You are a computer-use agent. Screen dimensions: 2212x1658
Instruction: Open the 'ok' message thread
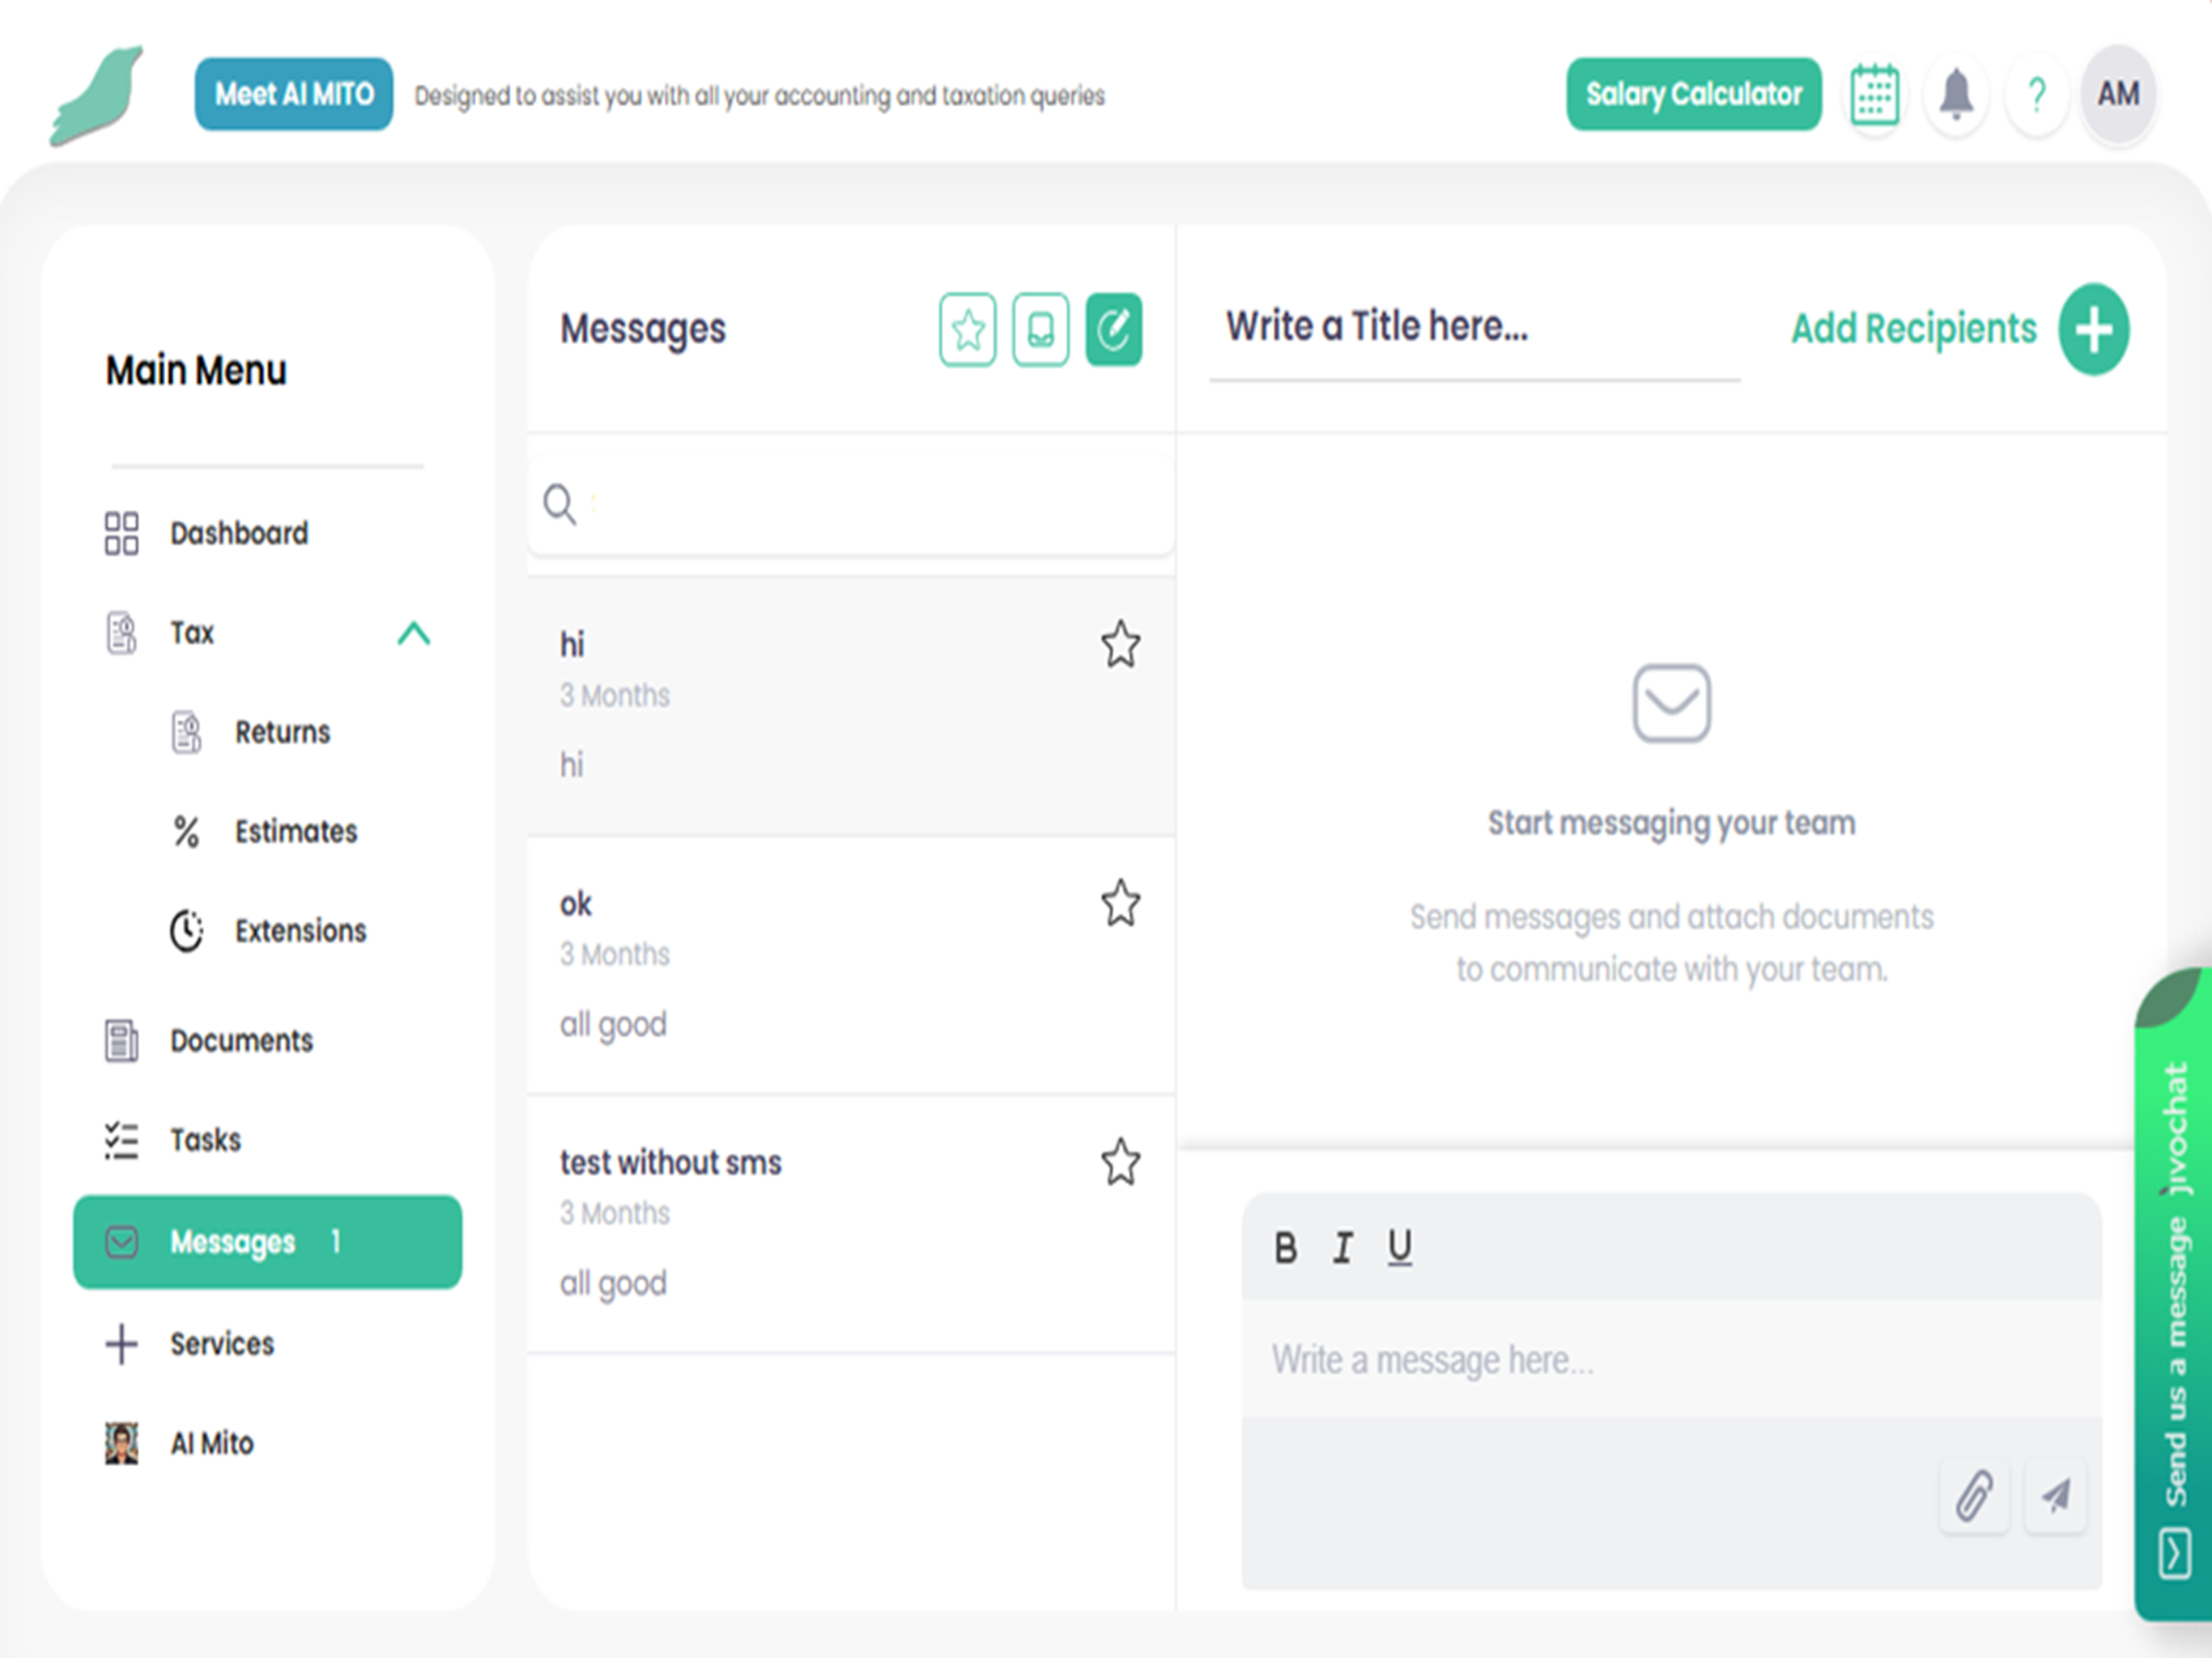coord(851,964)
